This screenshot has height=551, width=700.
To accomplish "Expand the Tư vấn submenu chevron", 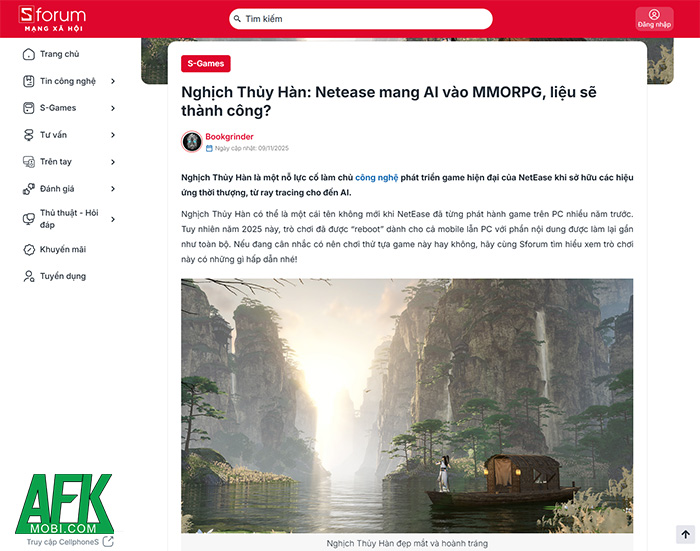I will click(x=113, y=135).
